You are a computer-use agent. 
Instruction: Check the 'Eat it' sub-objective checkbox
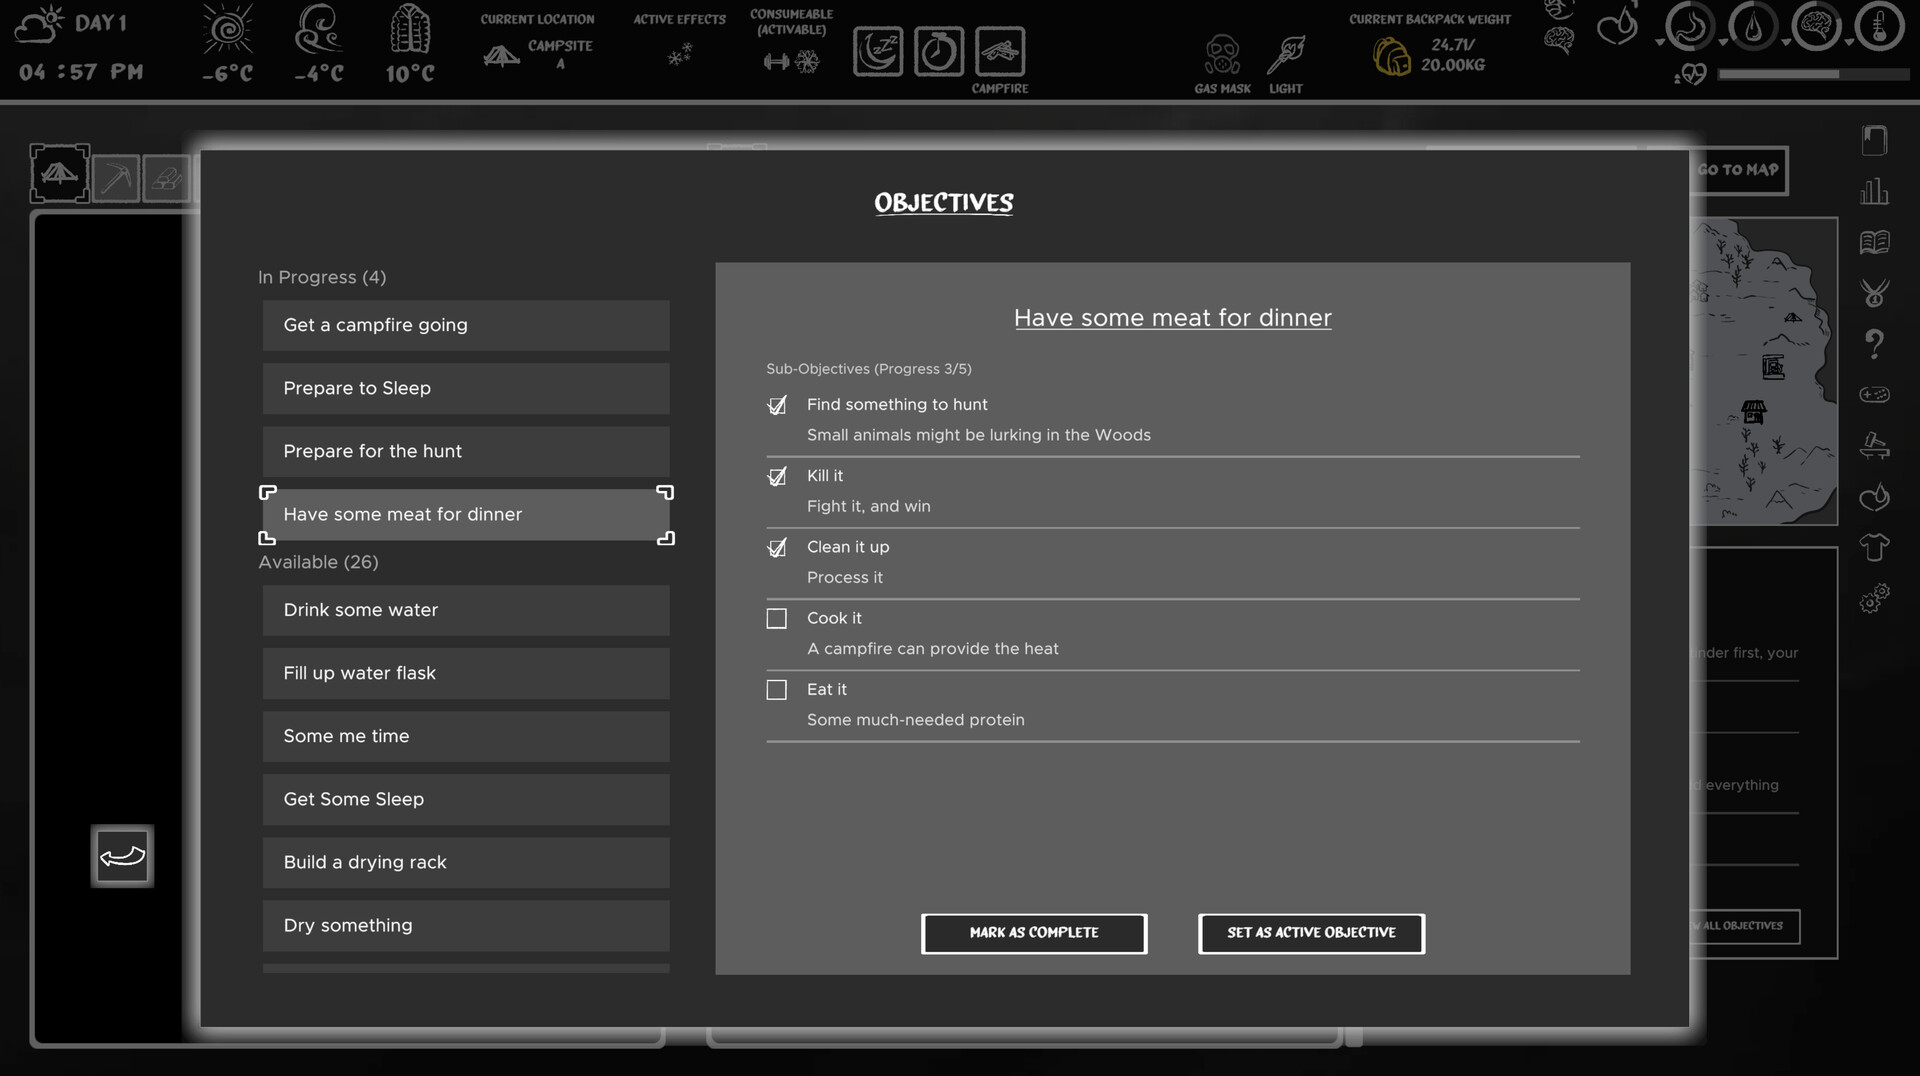click(777, 690)
